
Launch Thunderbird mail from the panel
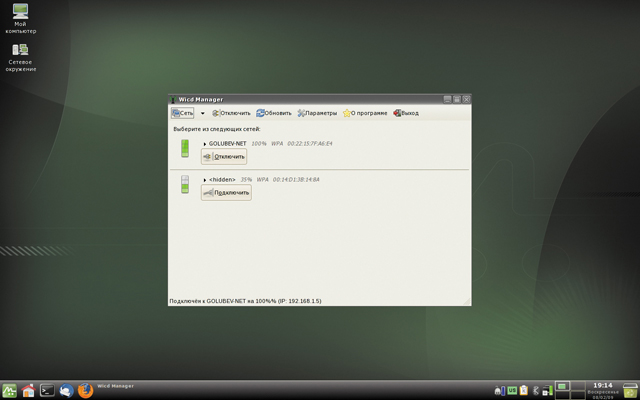tap(66, 391)
